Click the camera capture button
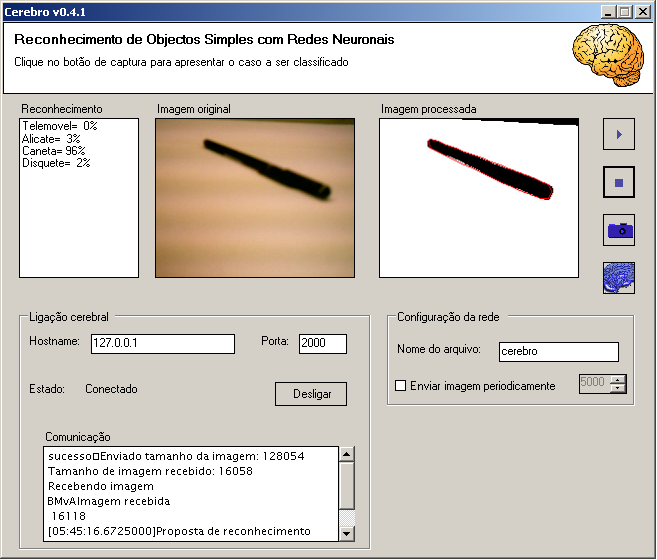 tap(618, 230)
